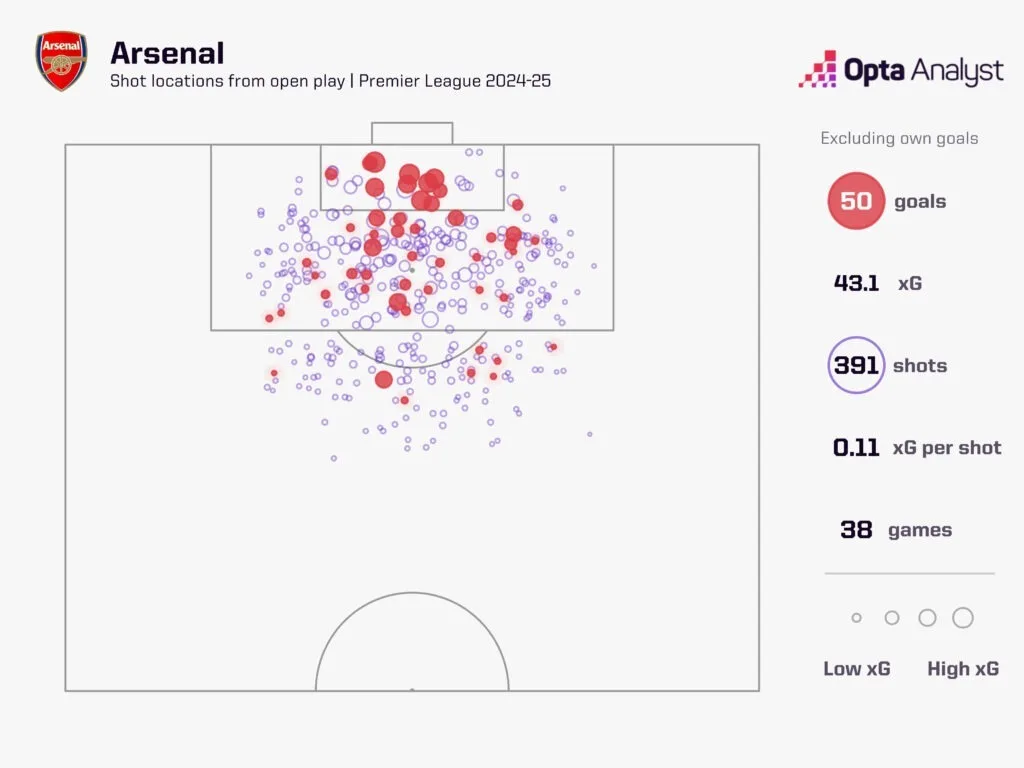Viewport: 1024px width, 768px height.
Task: Click the shot locations subtitle text
Action: click(330, 81)
